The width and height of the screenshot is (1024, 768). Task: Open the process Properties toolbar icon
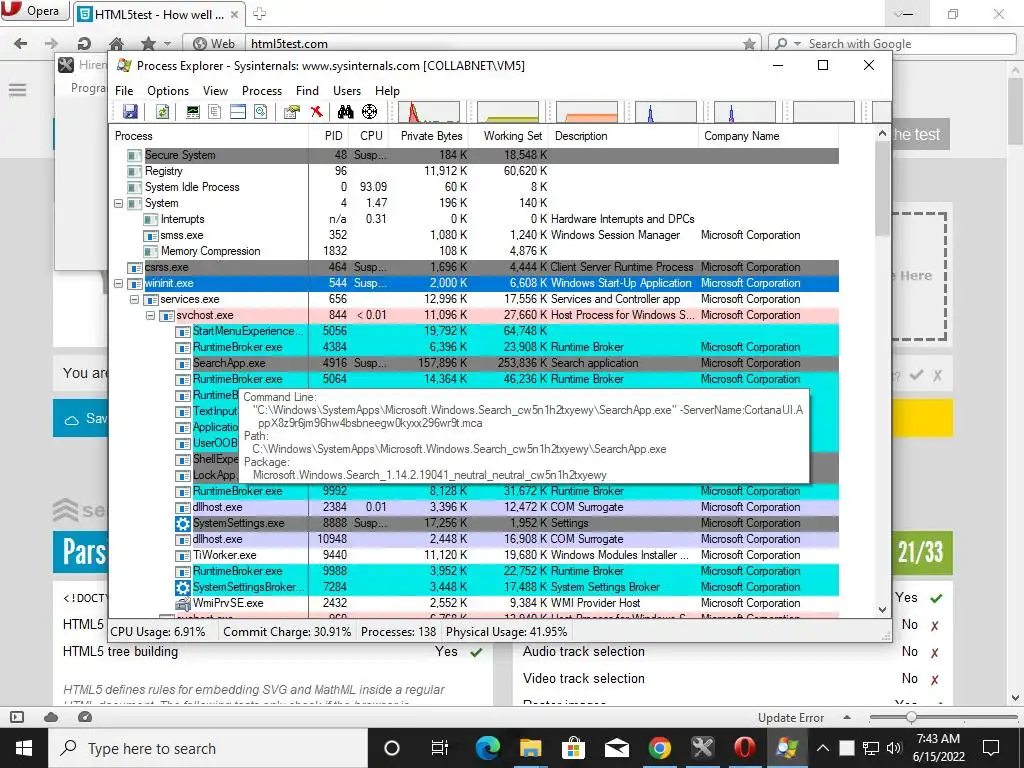pos(292,112)
